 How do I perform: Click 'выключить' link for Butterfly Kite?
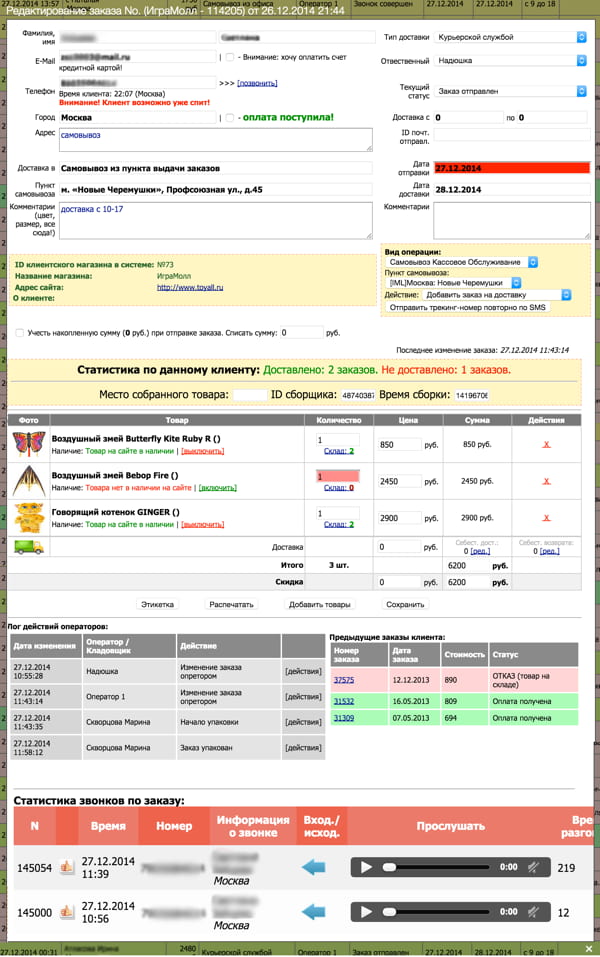203,451
